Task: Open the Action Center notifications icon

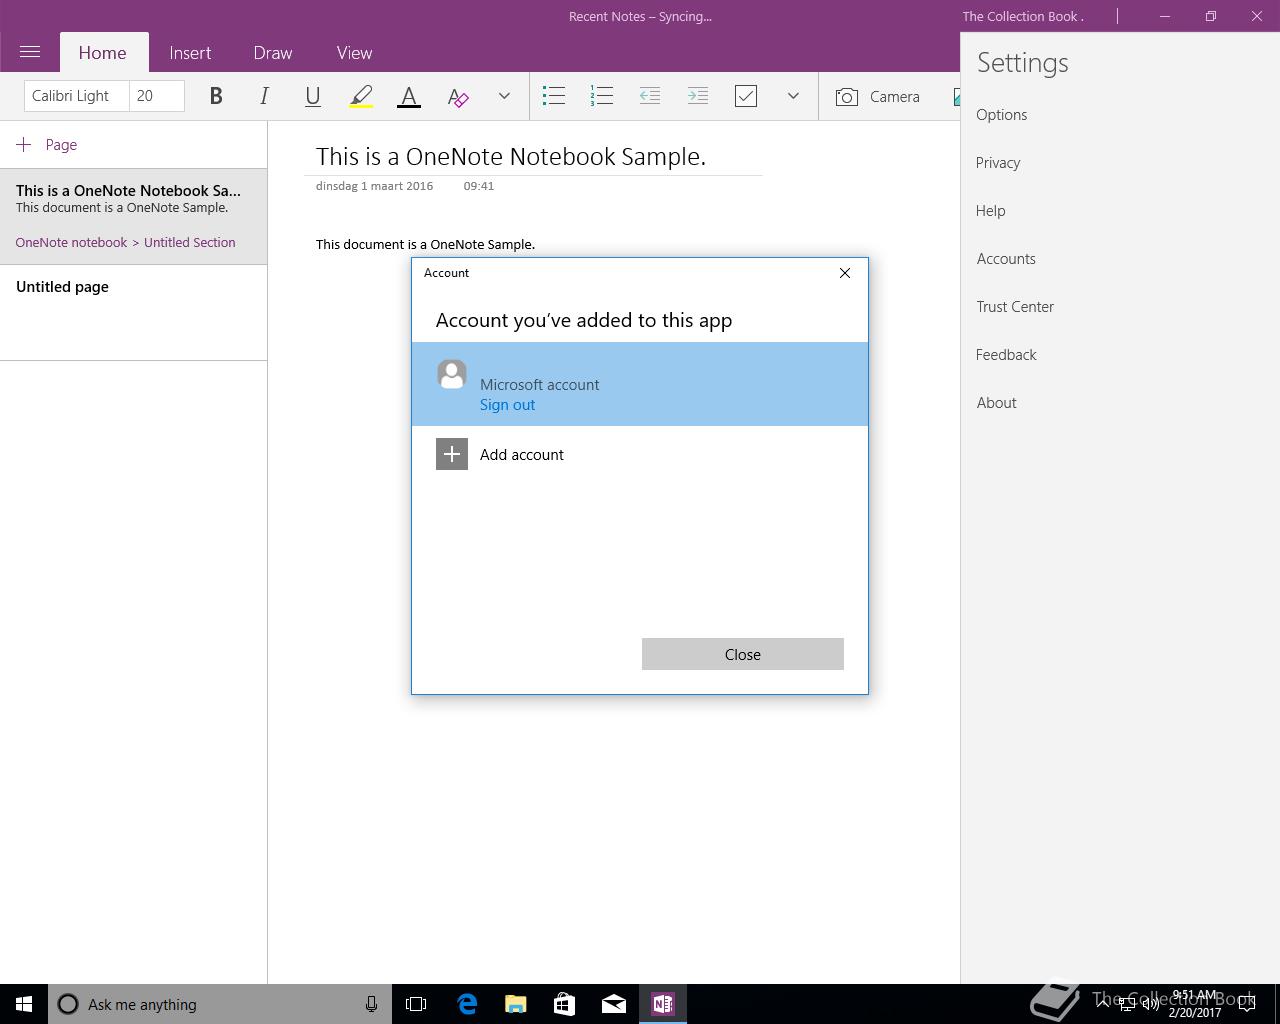Action: (x=1247, y=1004)
